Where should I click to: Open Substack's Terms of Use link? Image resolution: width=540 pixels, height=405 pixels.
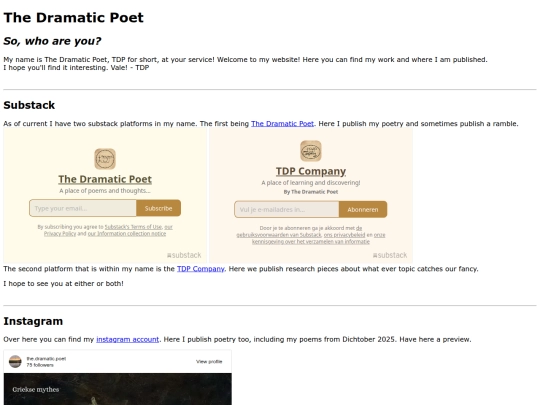133,227
